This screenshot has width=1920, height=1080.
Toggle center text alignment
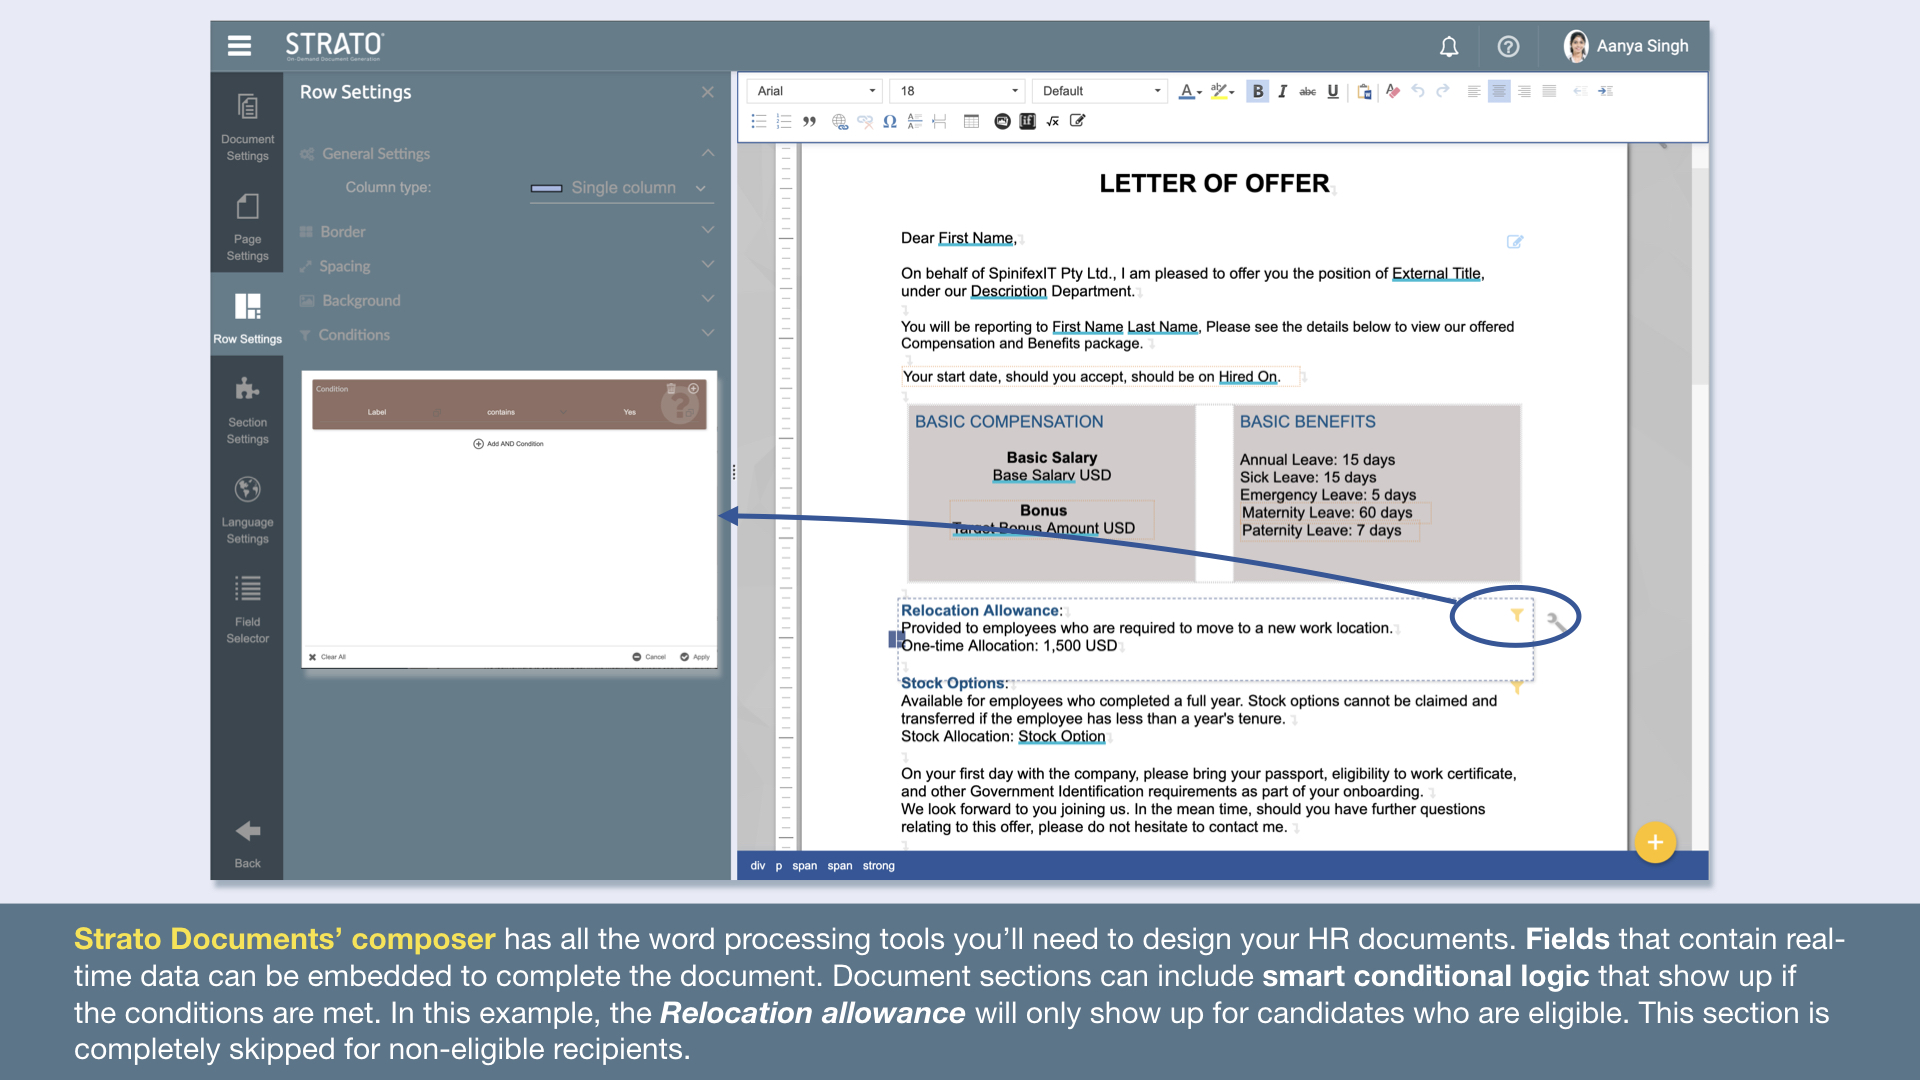(x=1498, y=91)
